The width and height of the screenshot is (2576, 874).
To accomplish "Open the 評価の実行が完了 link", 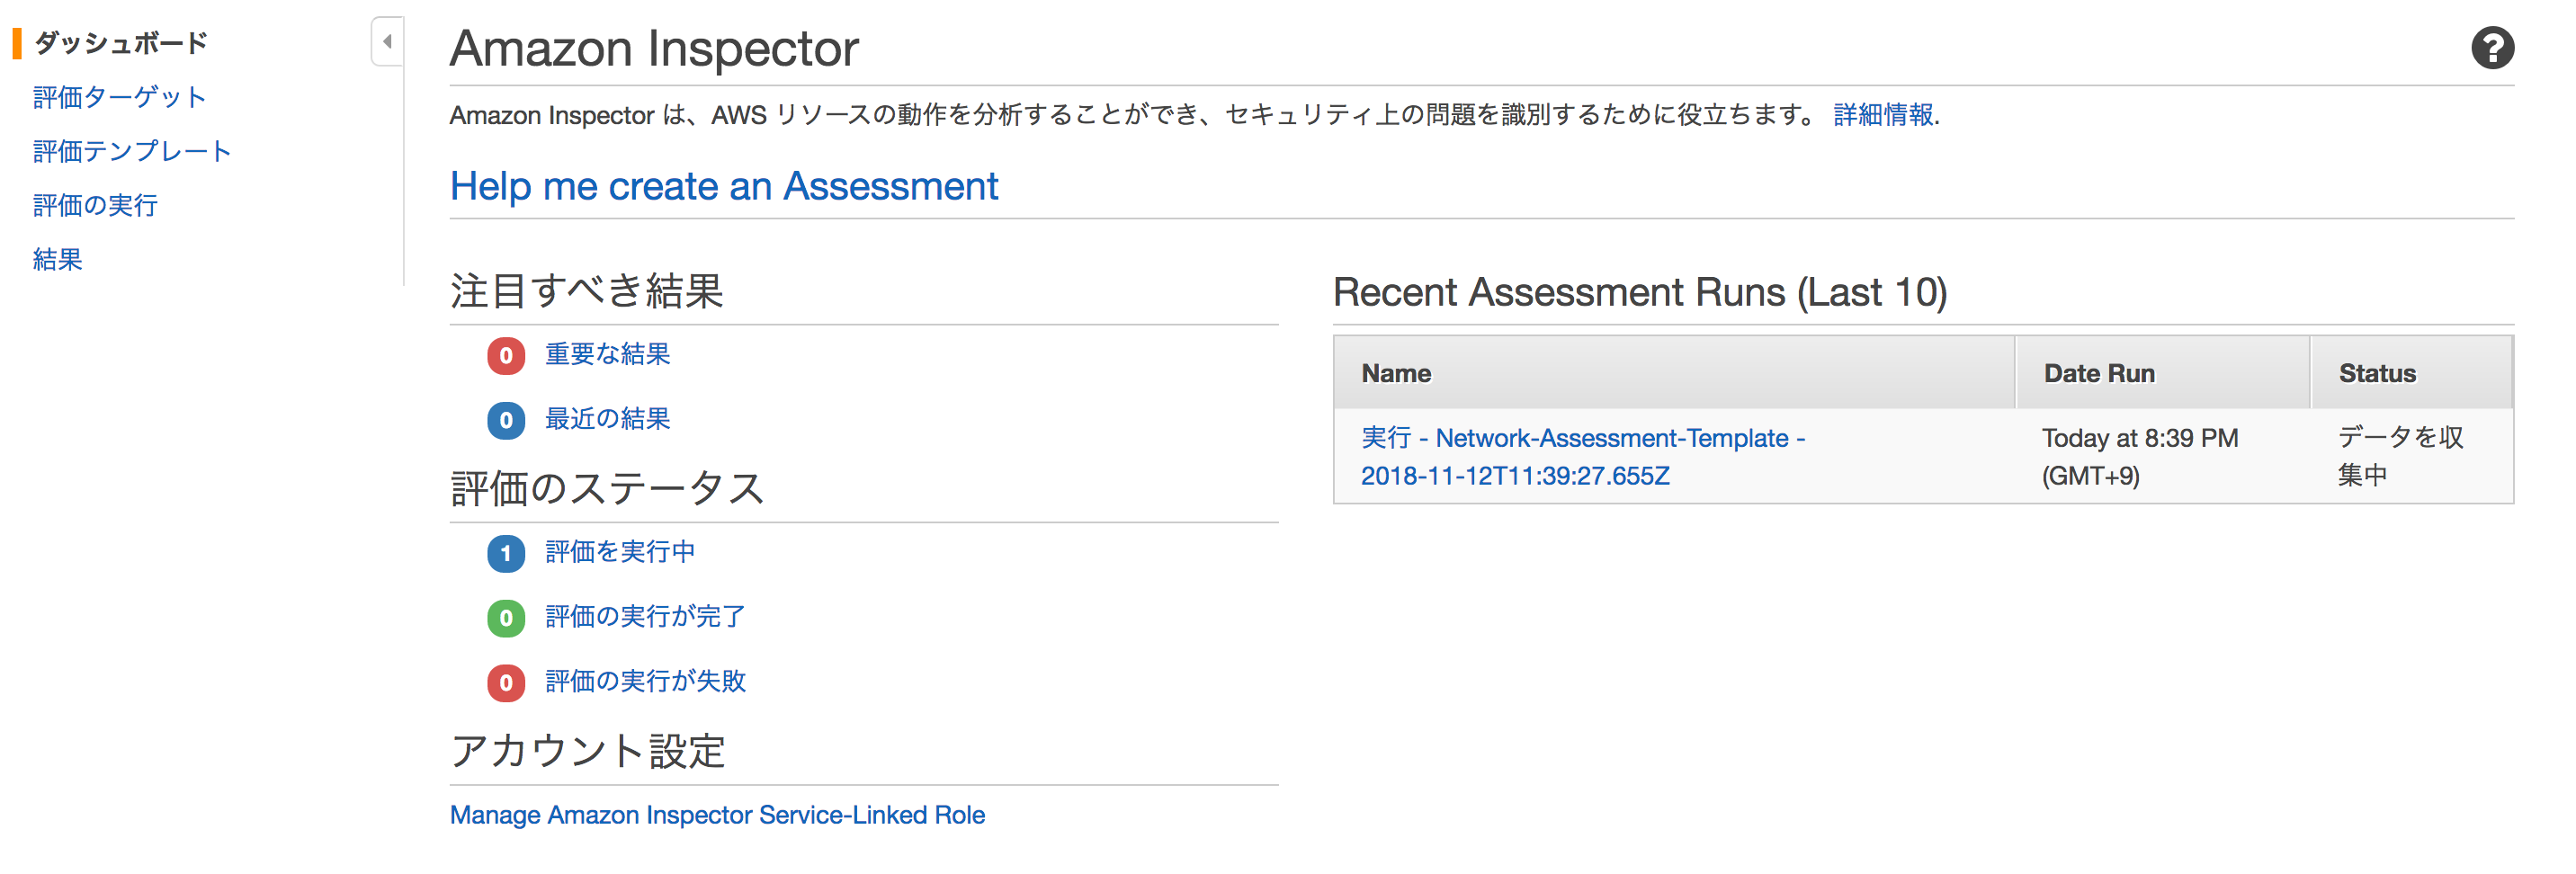I will 645,617.
